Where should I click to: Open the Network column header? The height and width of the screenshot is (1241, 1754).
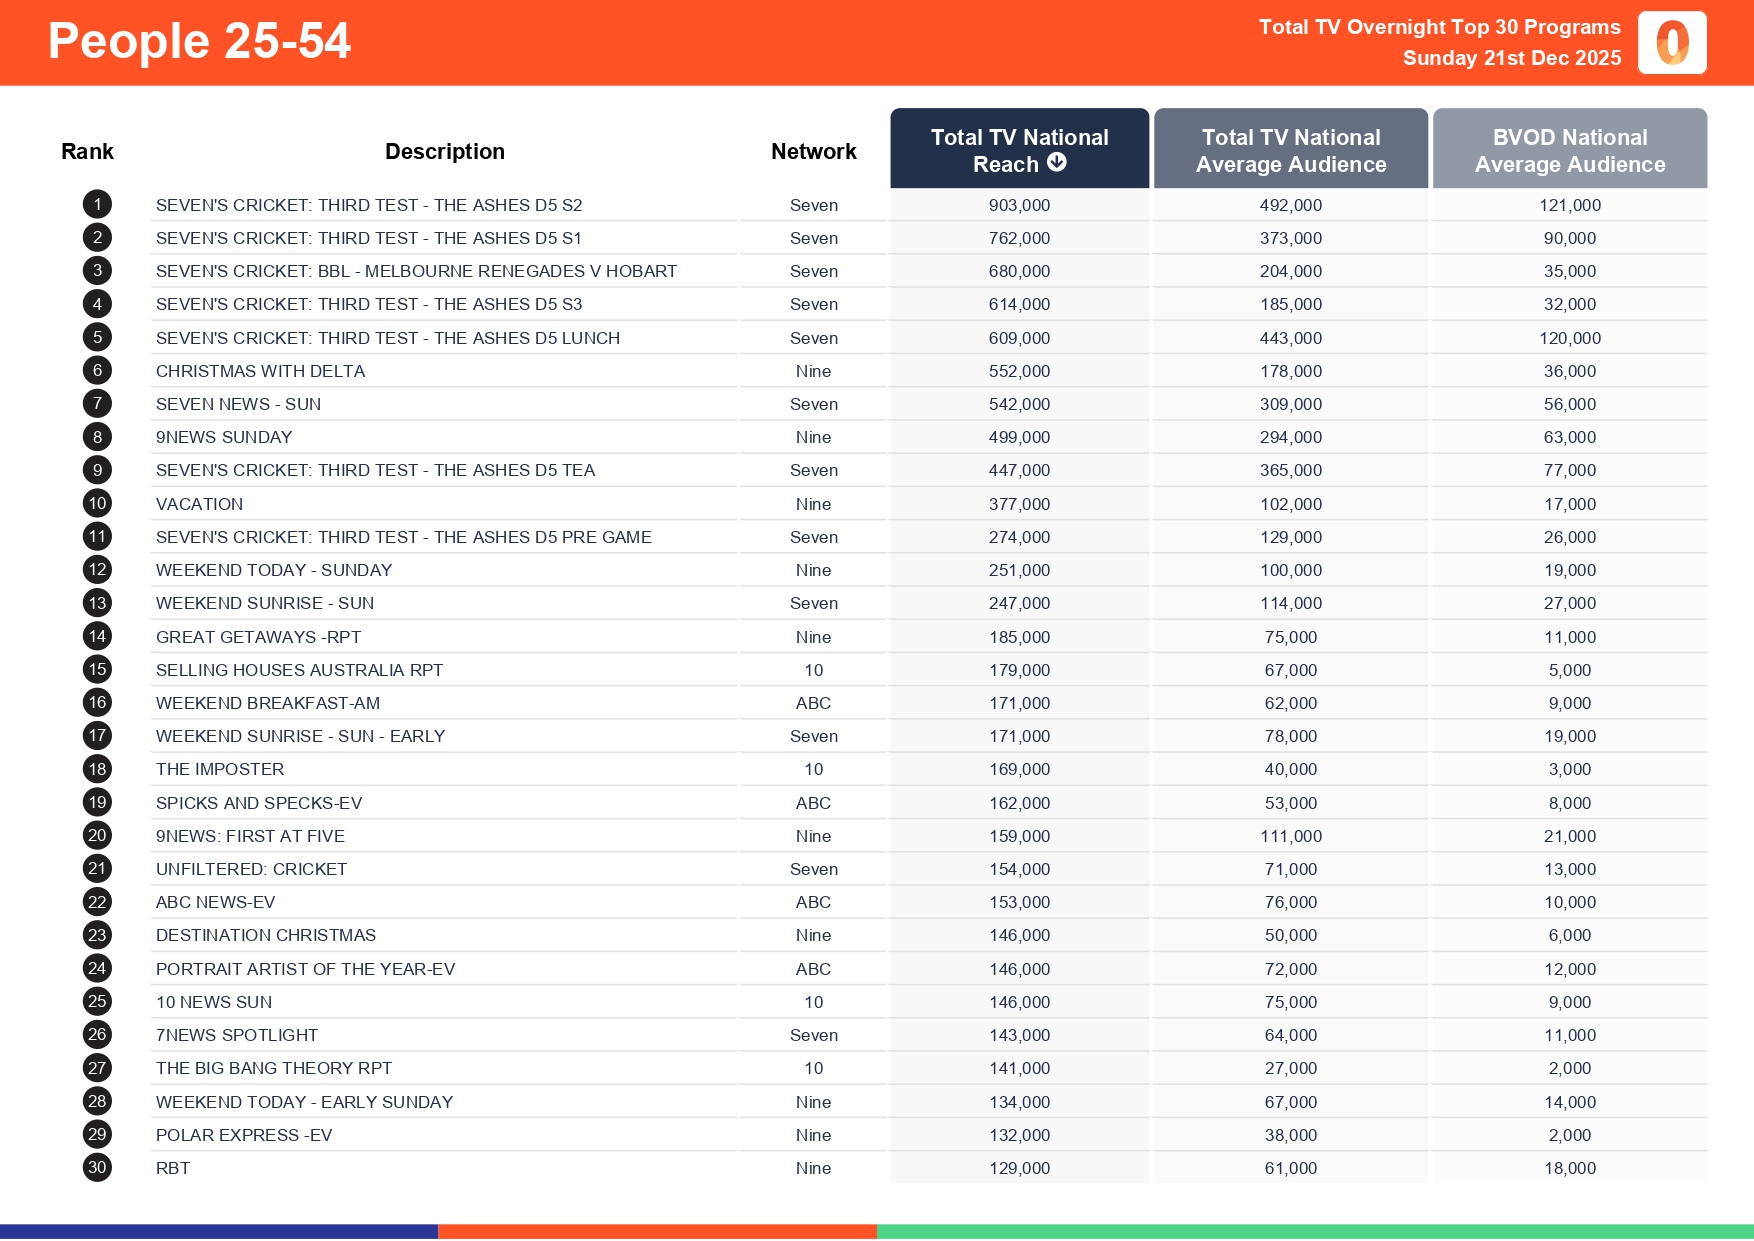[813, 150]
